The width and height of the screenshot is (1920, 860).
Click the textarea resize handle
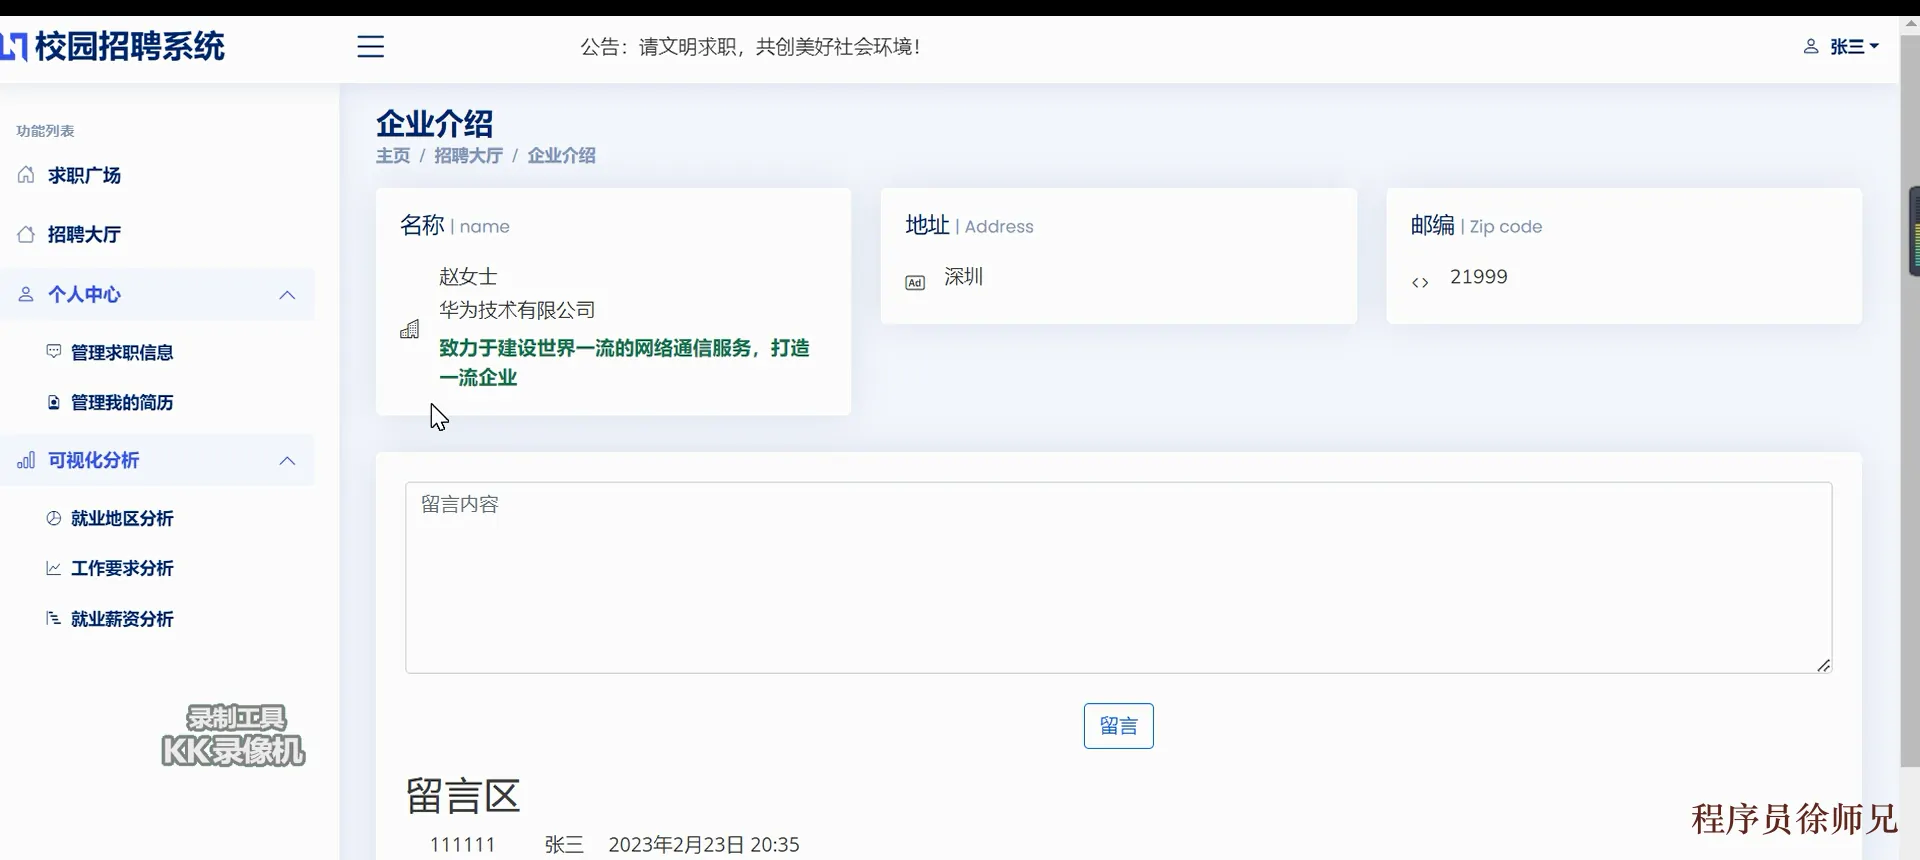1823,665
